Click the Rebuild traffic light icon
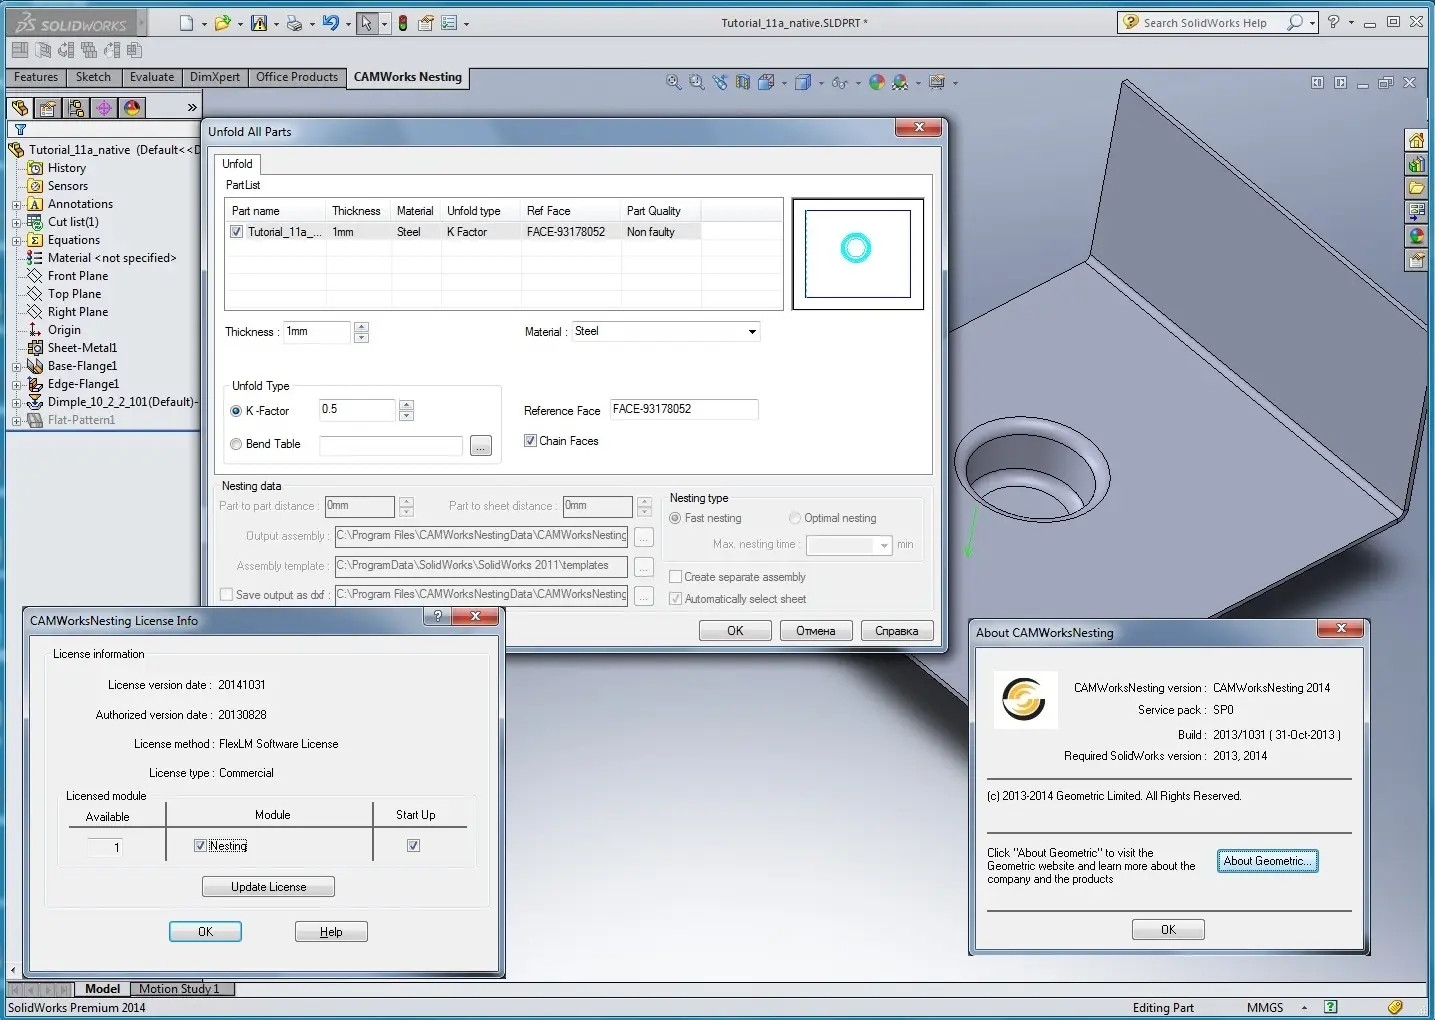1435x1020 pixels. click(402, 23)
